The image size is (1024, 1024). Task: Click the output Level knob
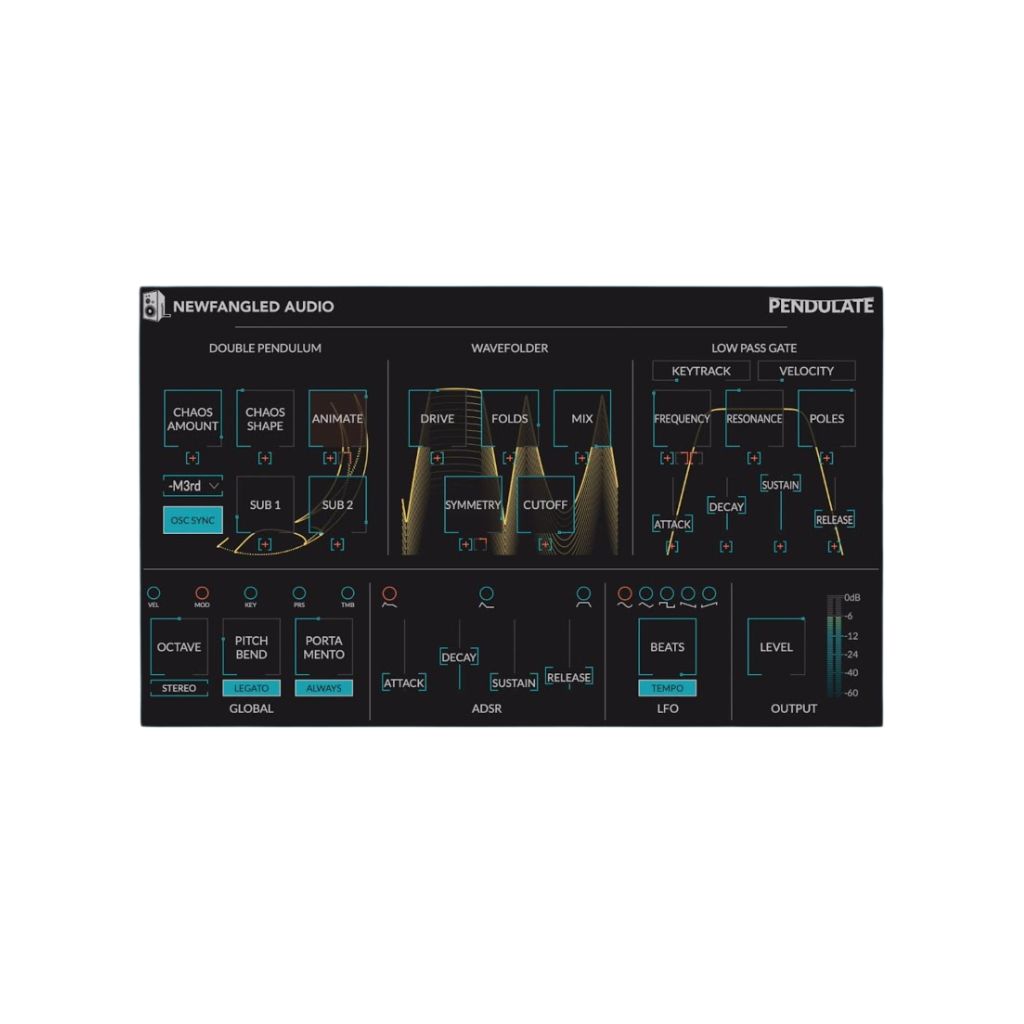pos(776,647)
